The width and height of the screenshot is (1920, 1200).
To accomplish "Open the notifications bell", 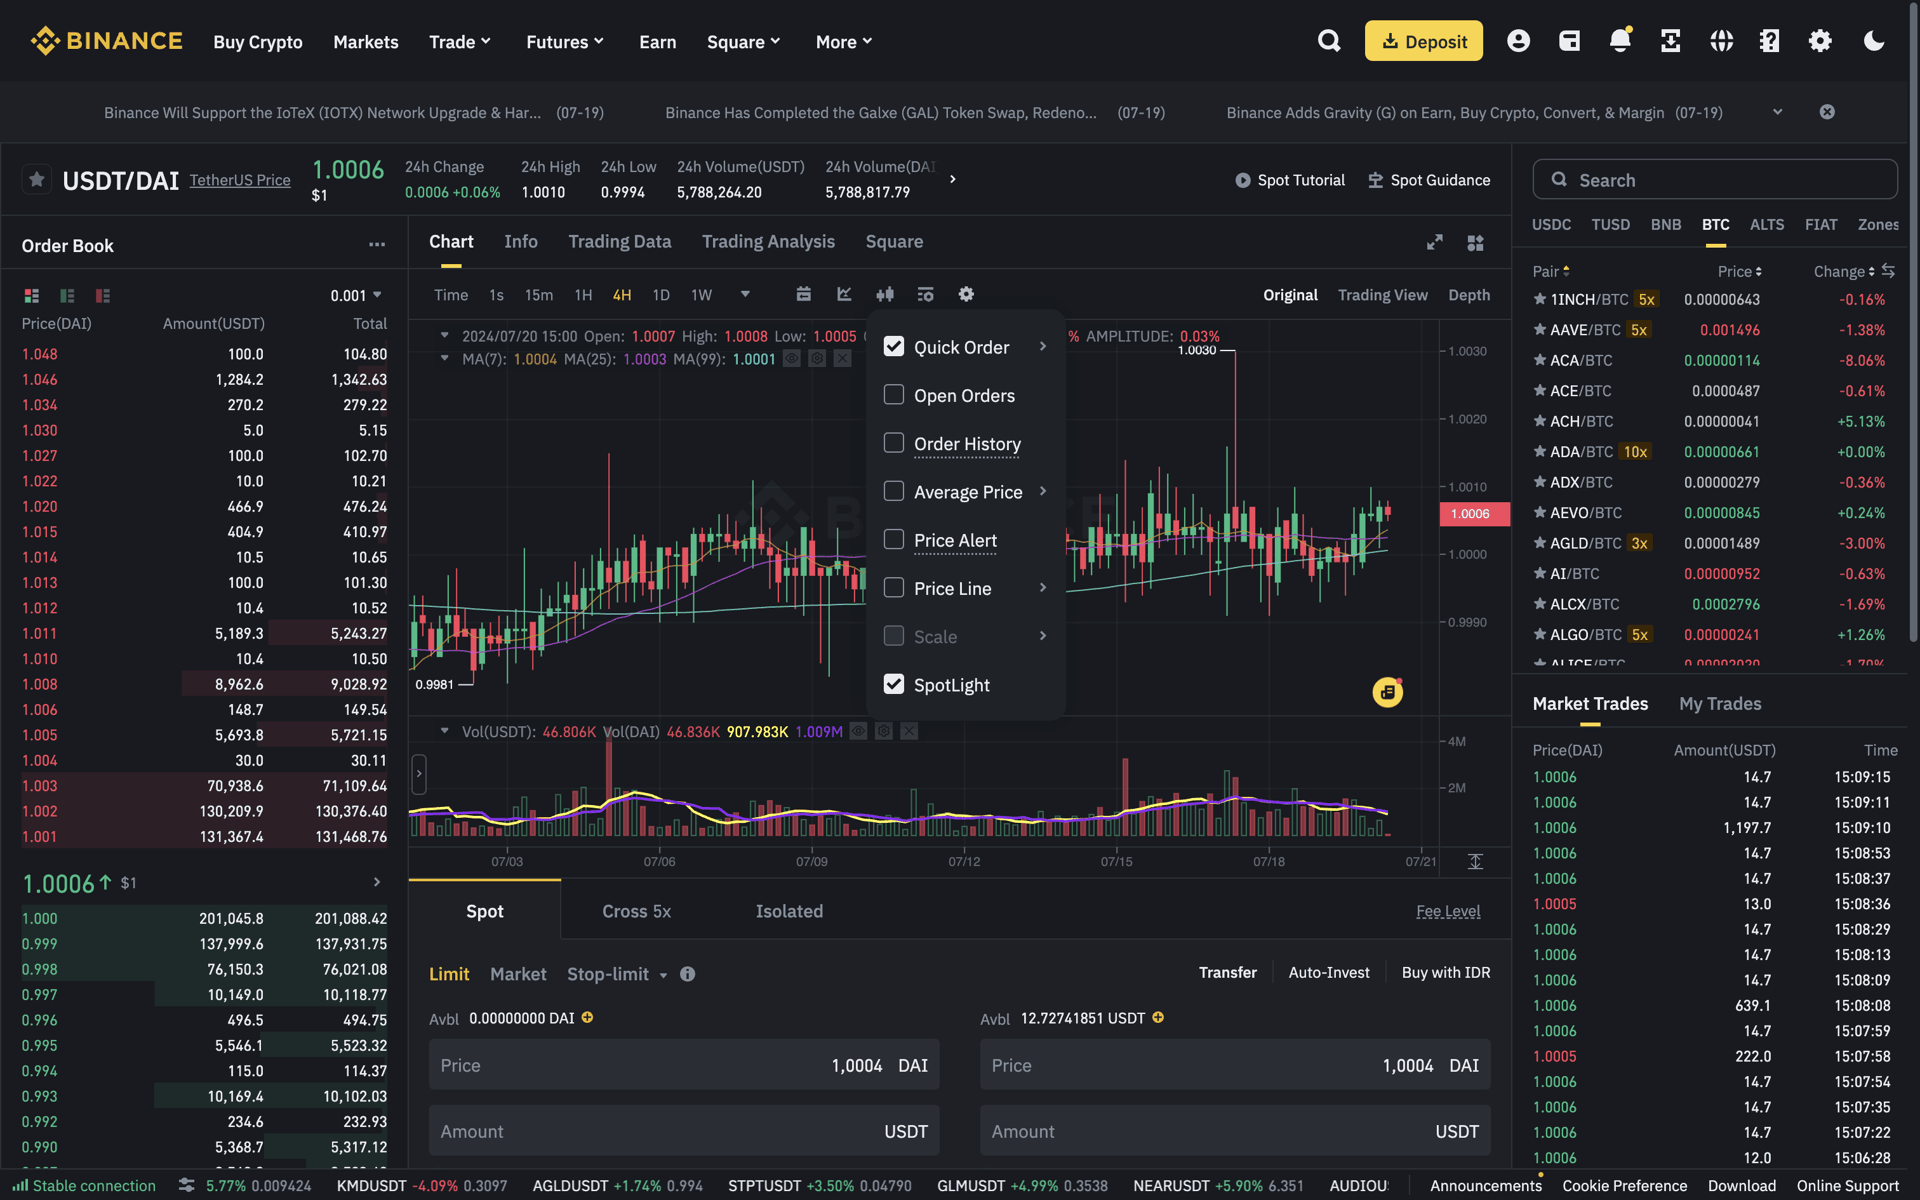I will coord(1620,40).
